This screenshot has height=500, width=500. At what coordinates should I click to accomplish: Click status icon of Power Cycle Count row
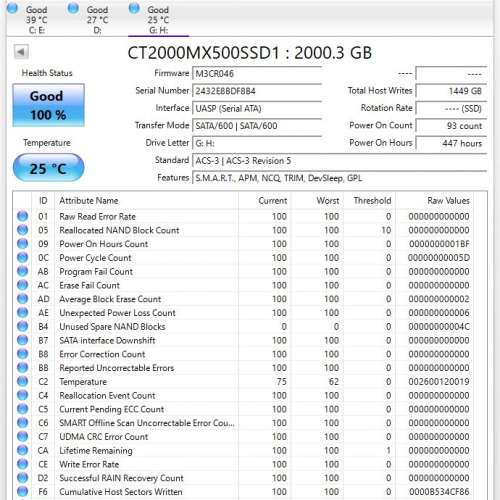[x=22, y=257]
